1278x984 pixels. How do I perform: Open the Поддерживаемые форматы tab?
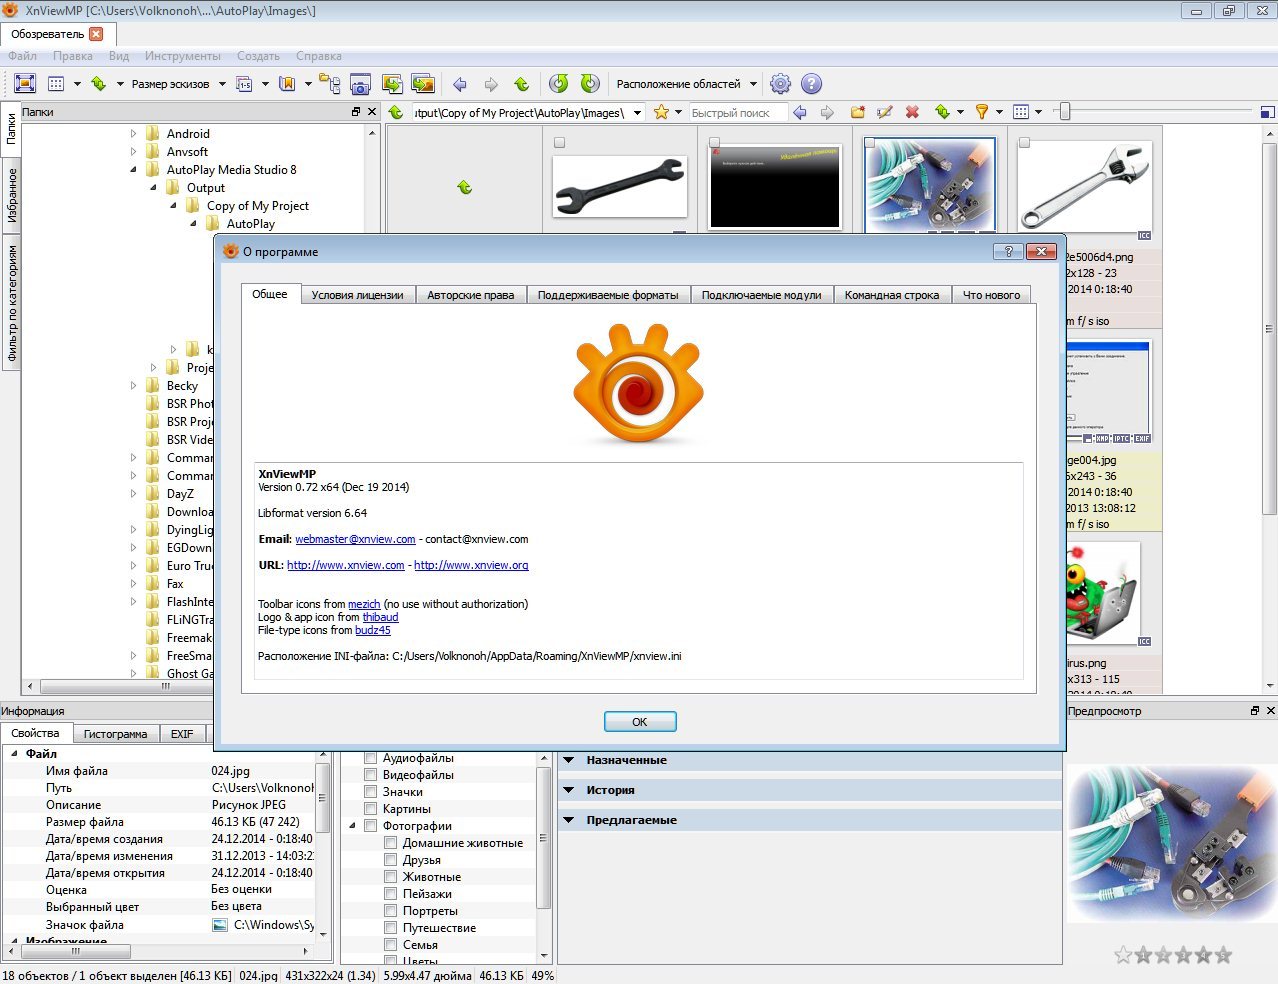(x=608, y=295)
